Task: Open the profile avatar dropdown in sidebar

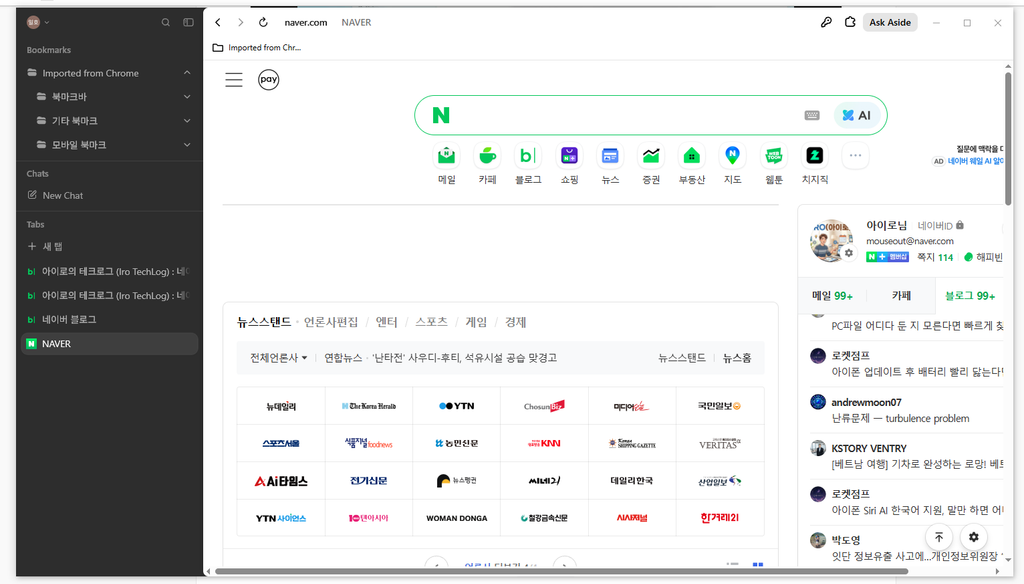Action: pyautogui.click(x=38, y=22)
